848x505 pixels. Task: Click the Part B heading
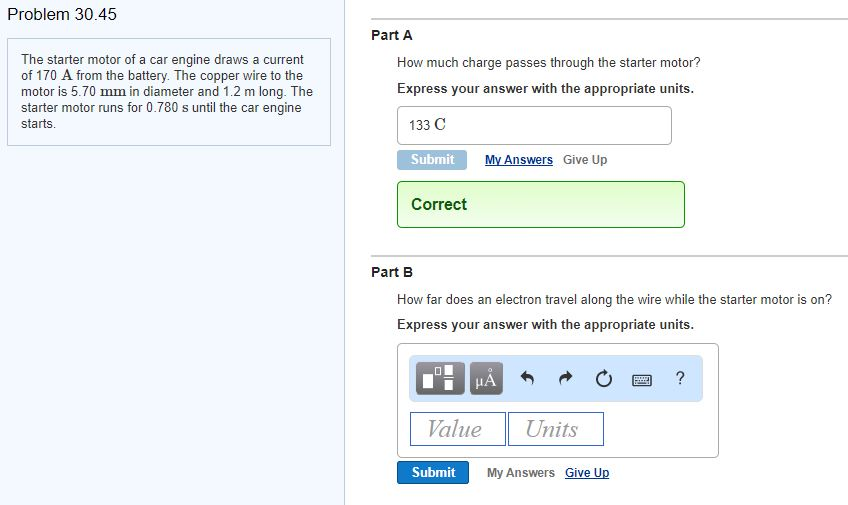click(392, 272)
